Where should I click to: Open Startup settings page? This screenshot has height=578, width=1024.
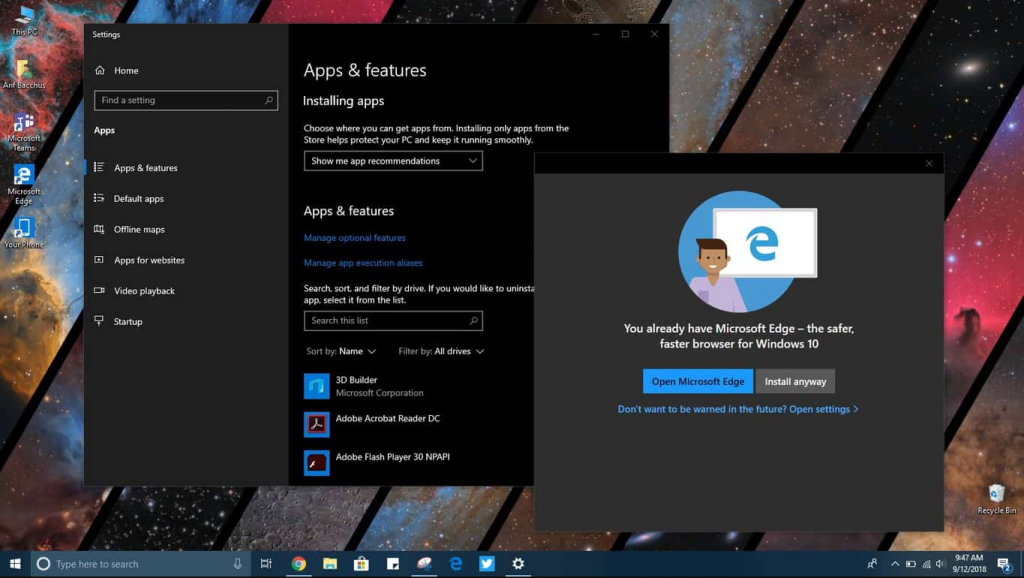pos(185,321)
